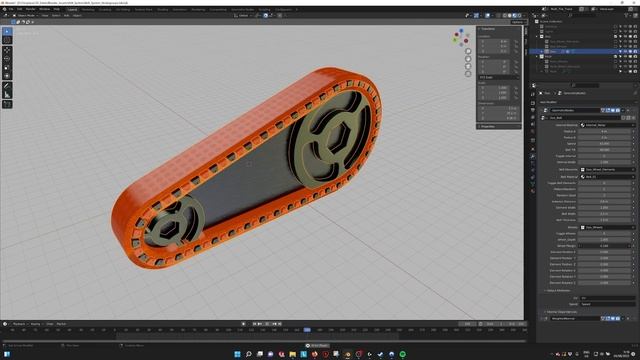The height and width of the screenshot is (360, 640).
Task: Open the viewport header Object menu
Action: [77, 16]
